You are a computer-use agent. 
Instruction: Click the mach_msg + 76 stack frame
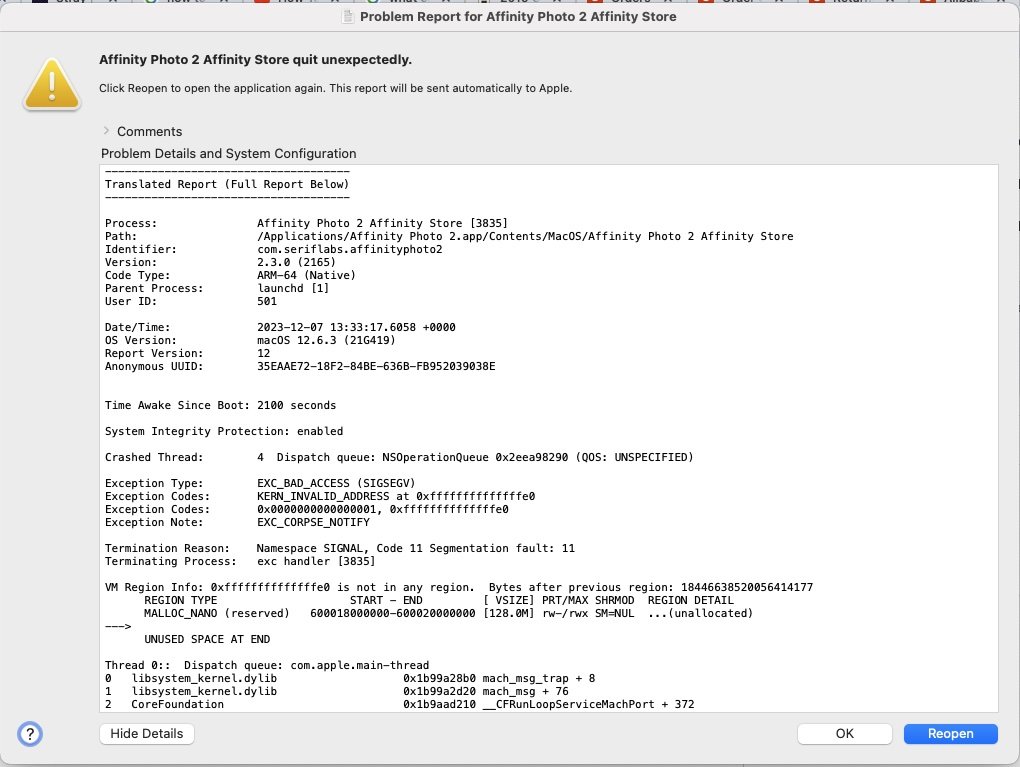pyautogui.click(x=336, y=692)
